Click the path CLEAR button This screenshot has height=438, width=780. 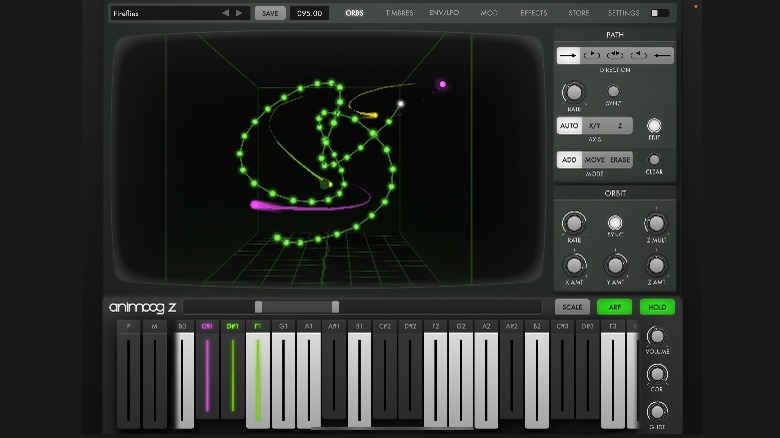pos(654,159)
